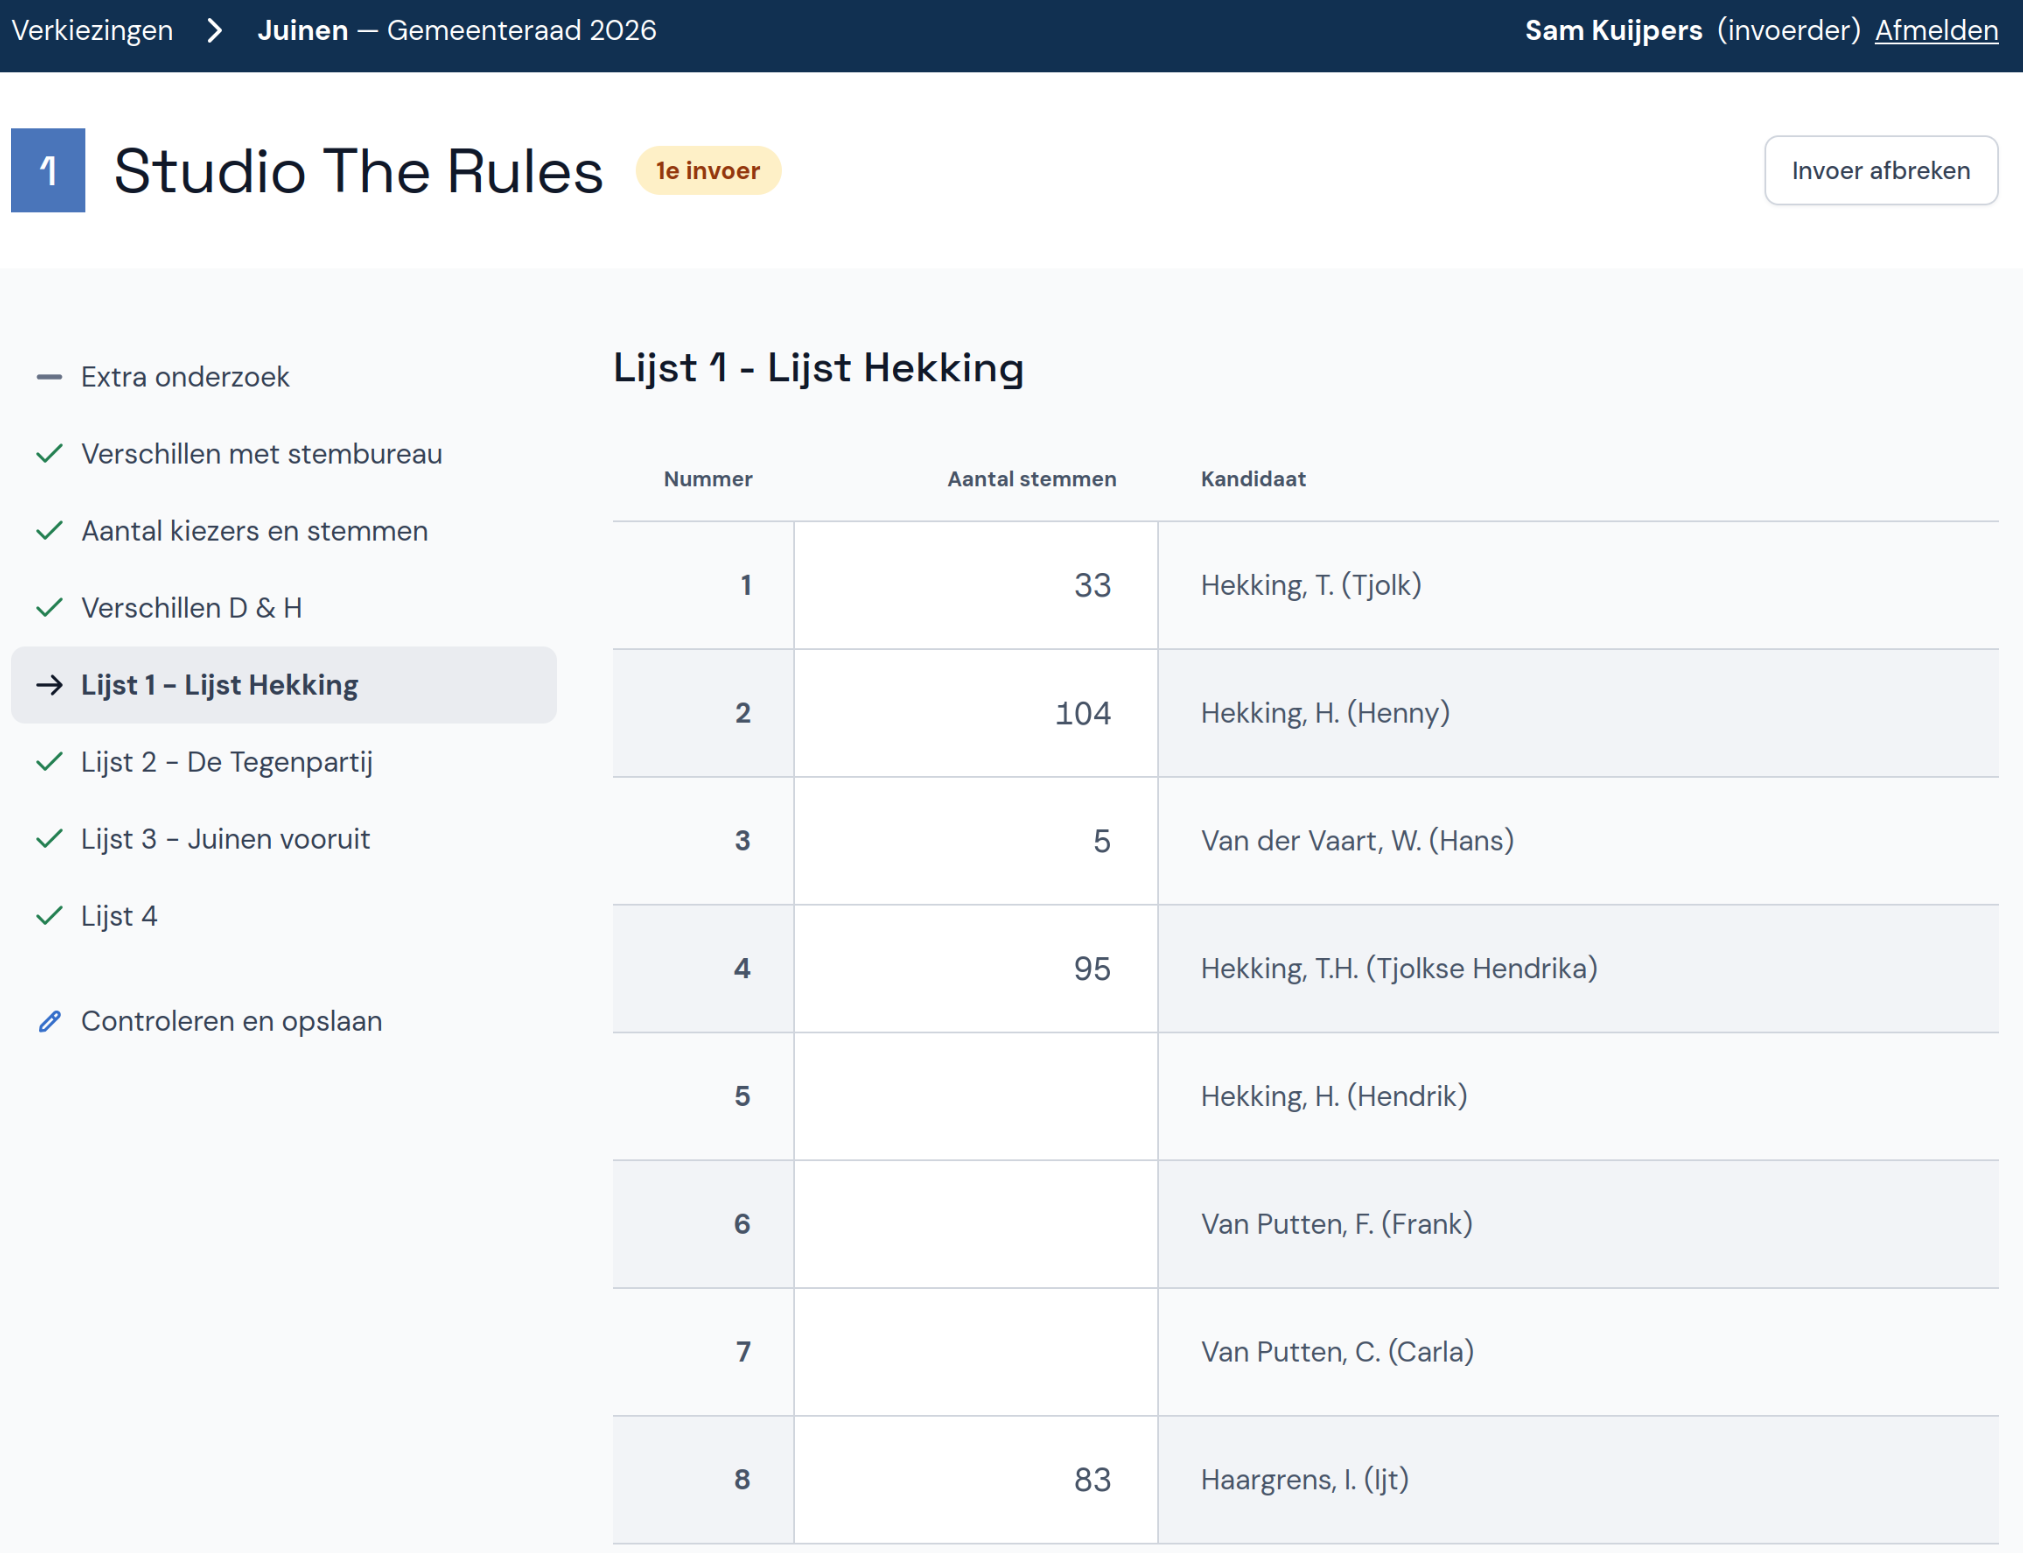
Task: Go to Lijst 3 - Juinen vooruit section
Action: [225, 839]
